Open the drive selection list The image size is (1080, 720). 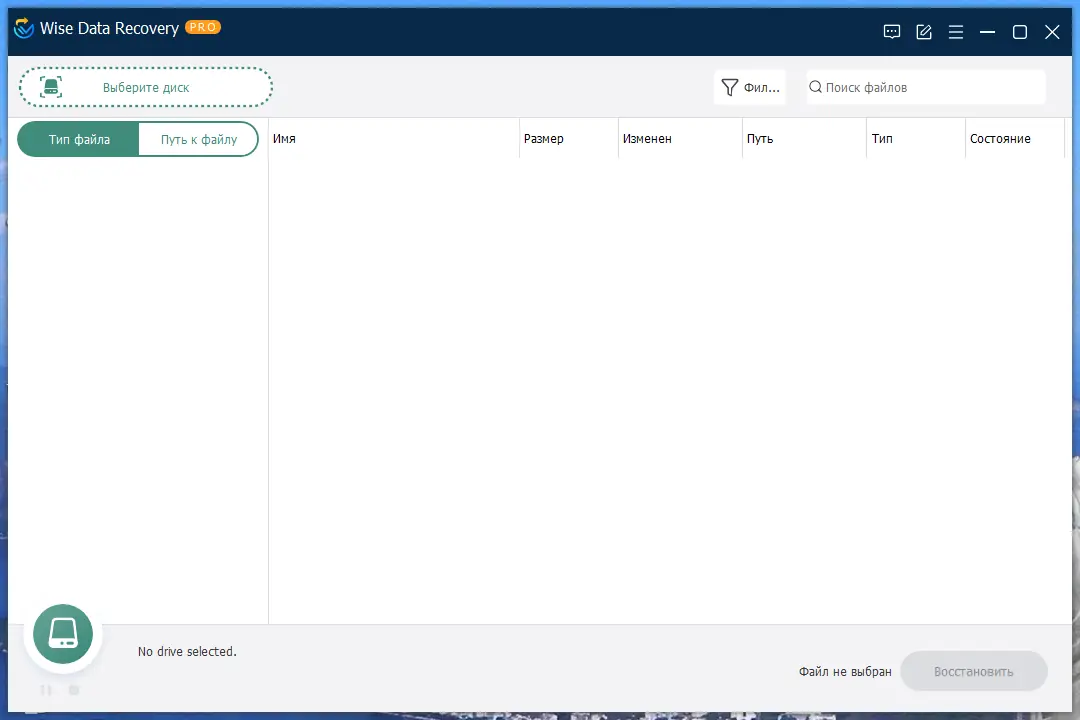click(146, 87)
